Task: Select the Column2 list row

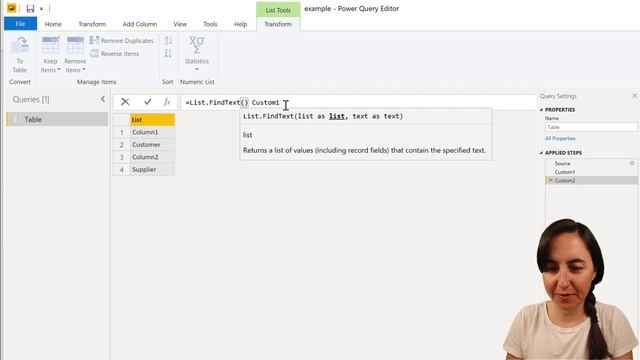Action: 152,157
